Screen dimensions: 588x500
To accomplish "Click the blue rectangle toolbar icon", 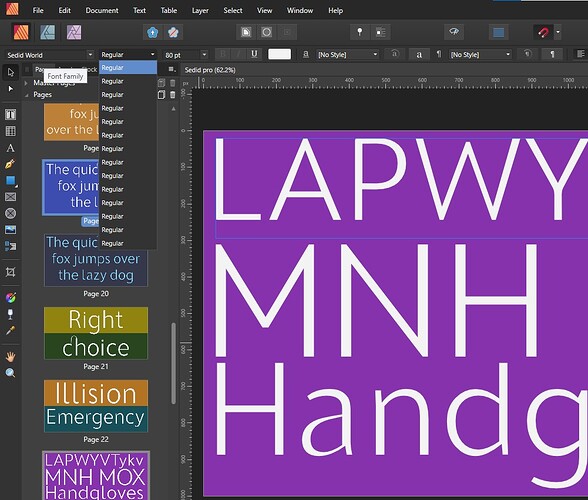I will pyautogui.click(x=498, y=32).
